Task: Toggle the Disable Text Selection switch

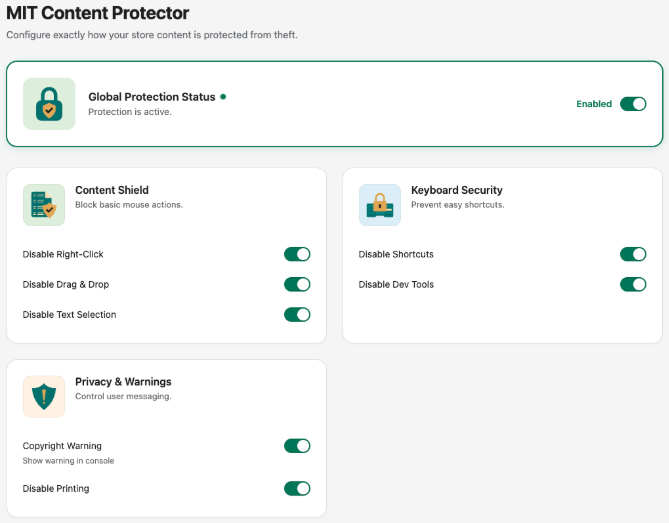Action: coord(297,314)
